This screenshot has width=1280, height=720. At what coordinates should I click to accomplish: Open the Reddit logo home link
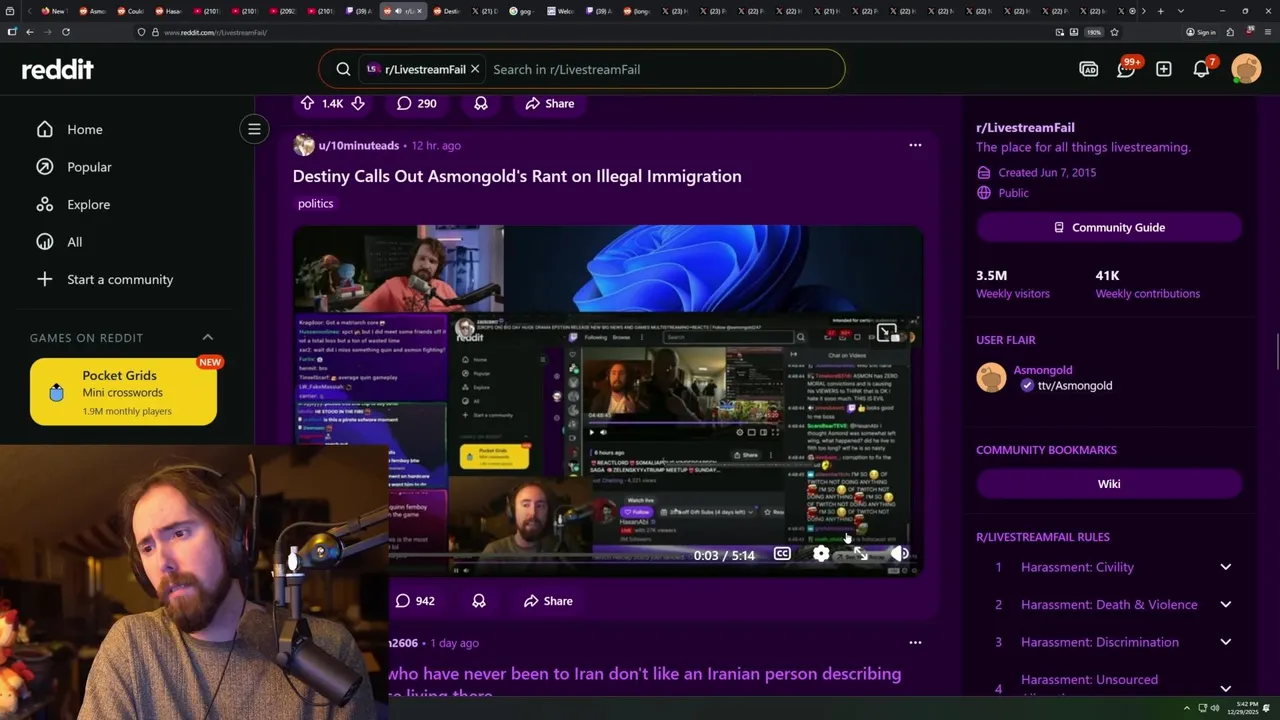(x=58, y=69)
